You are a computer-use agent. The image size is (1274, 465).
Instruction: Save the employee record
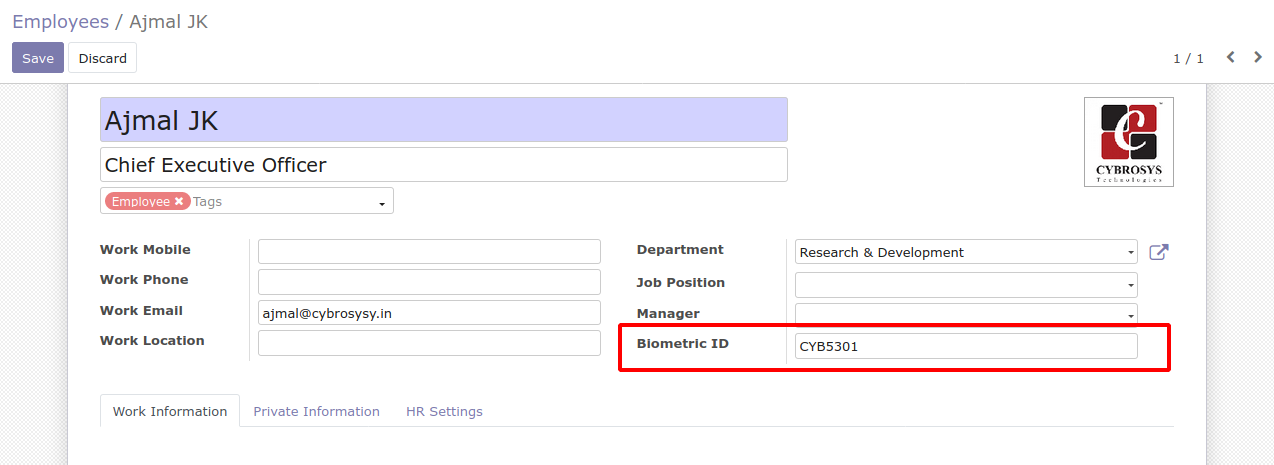coord(38,58)
